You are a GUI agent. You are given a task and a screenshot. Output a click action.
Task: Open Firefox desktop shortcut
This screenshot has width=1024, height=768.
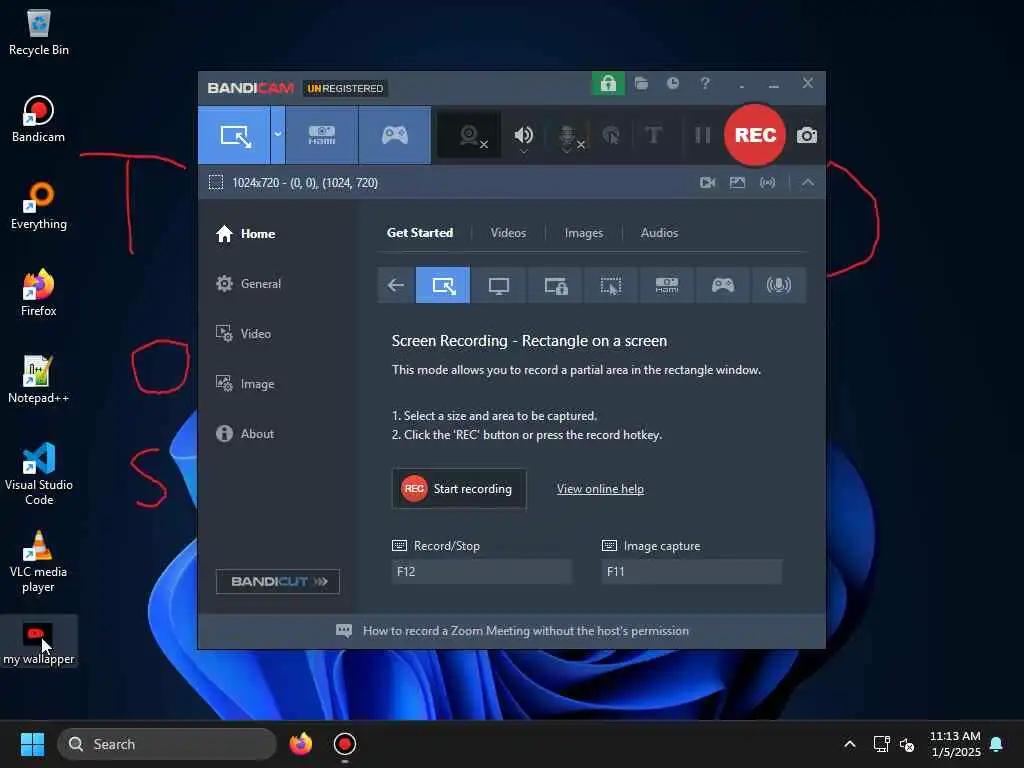pyautogui.click(x=39, y=293)
